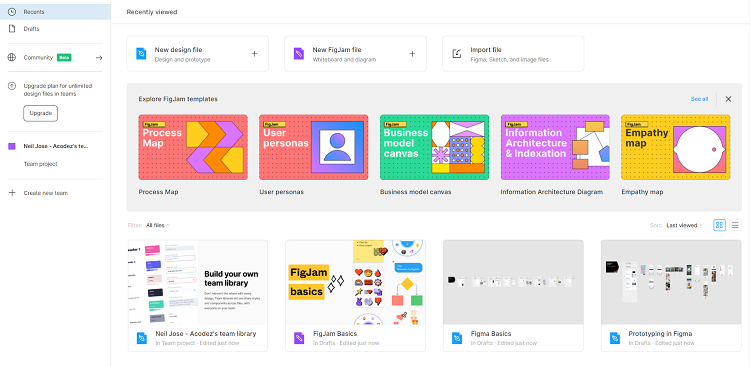Viewport: 750px width, 367px height.
Task: Click the green Beta badge
Action: tap(64, 57)
